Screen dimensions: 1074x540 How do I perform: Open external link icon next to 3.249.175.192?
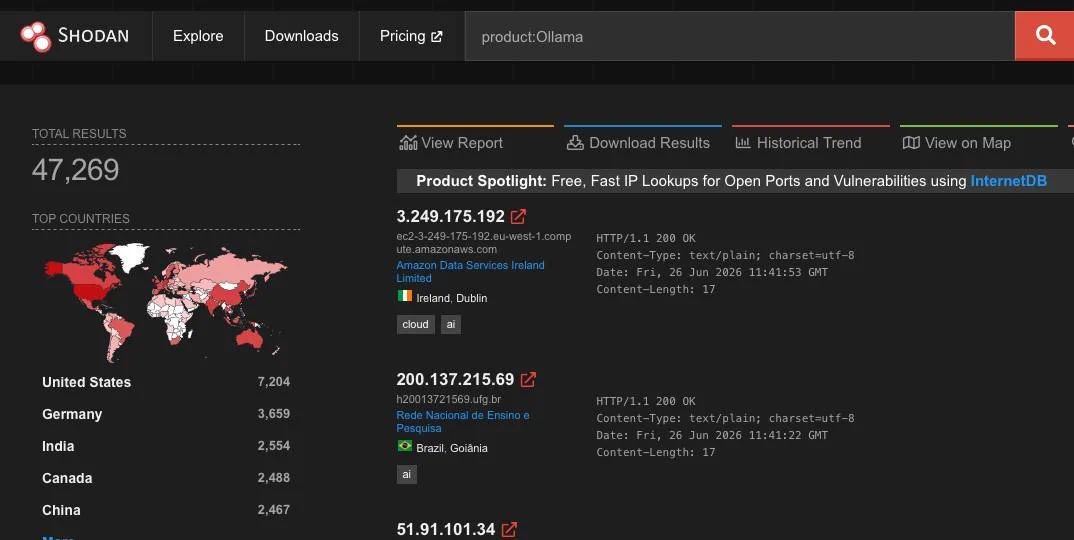click(x=519, y=217)
